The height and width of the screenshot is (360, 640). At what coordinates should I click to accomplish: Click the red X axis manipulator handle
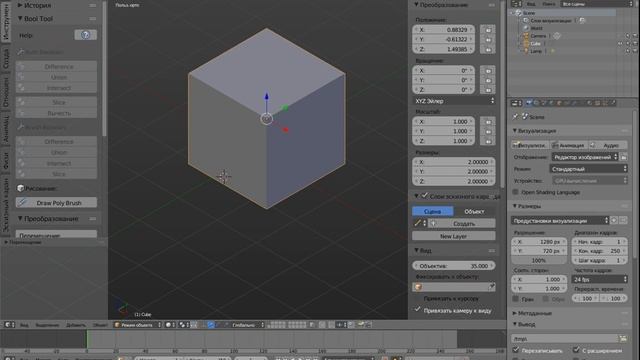pyautogui.click(x=285, y=129)
